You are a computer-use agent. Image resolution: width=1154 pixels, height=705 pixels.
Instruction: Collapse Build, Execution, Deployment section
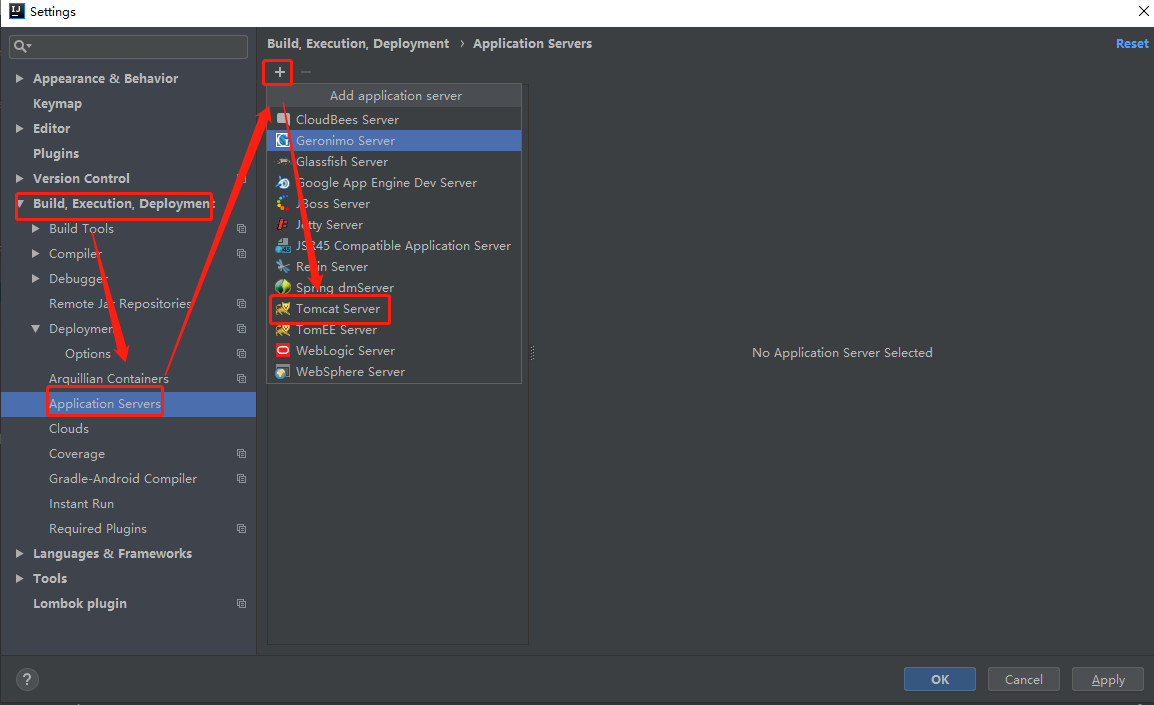(x=21, y=203)
